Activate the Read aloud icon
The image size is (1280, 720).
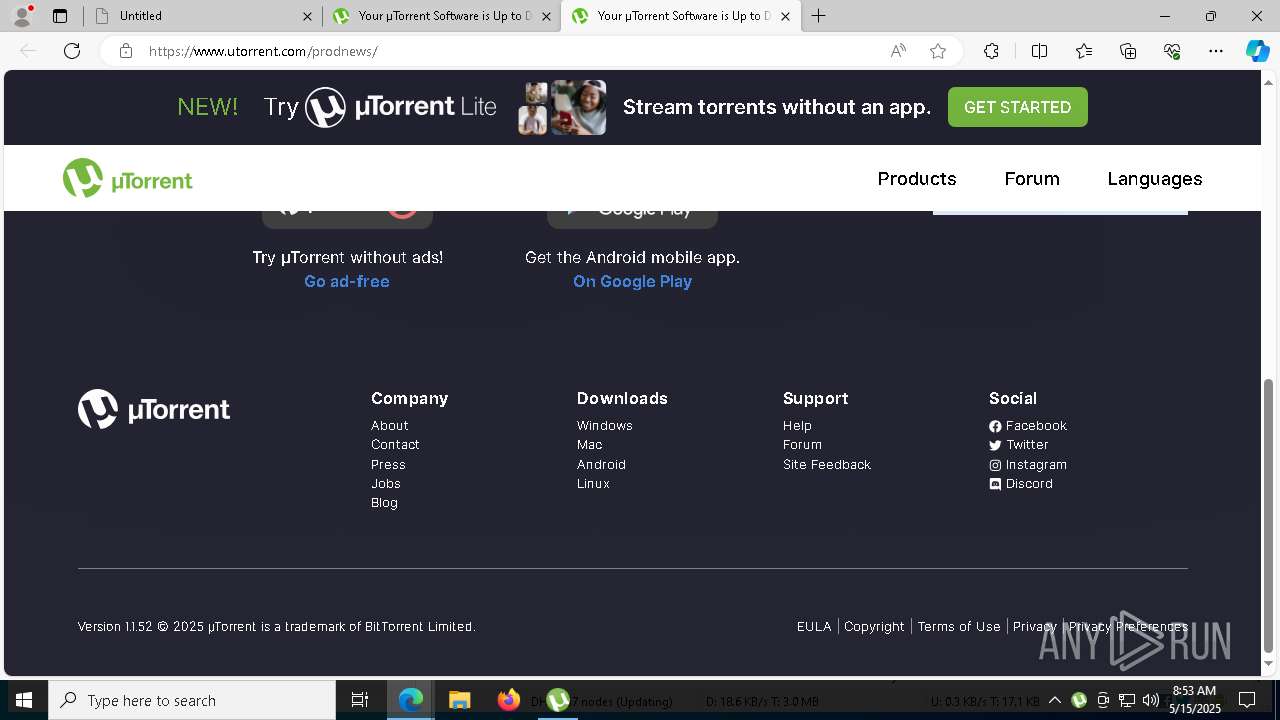click(x=898, y=51)
